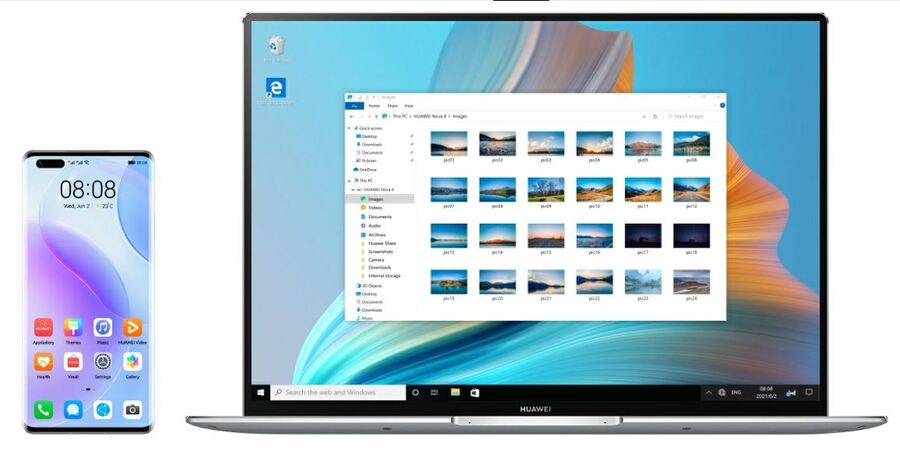Viewport: 900px width, 451px height.
Task: Select Huawei Share folder in sidebar
Action: point(382,243)
